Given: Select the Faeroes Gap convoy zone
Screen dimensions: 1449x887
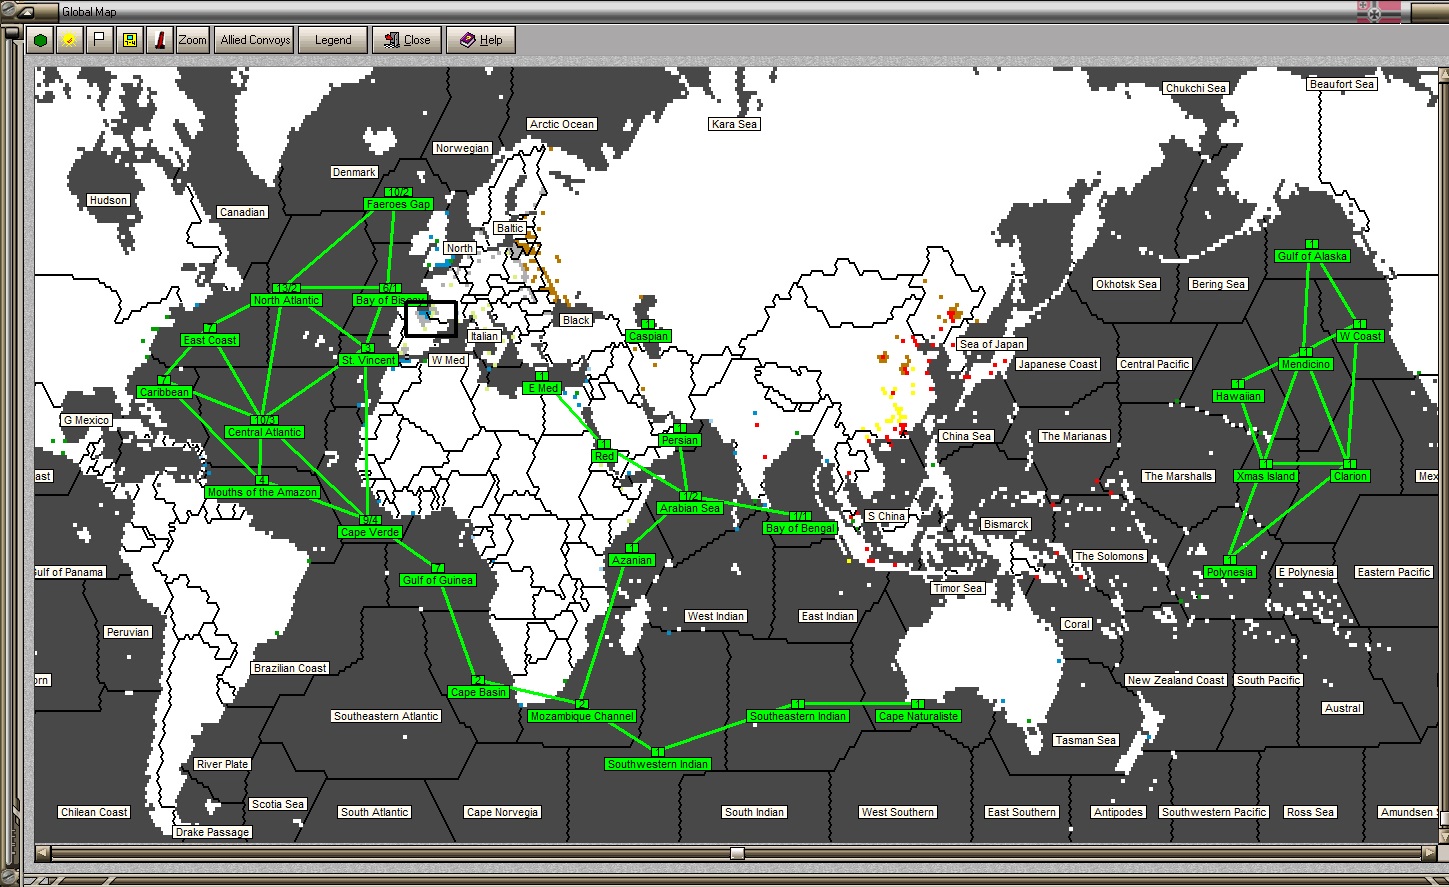Looking at the screenshot, I should click(398, 204).
